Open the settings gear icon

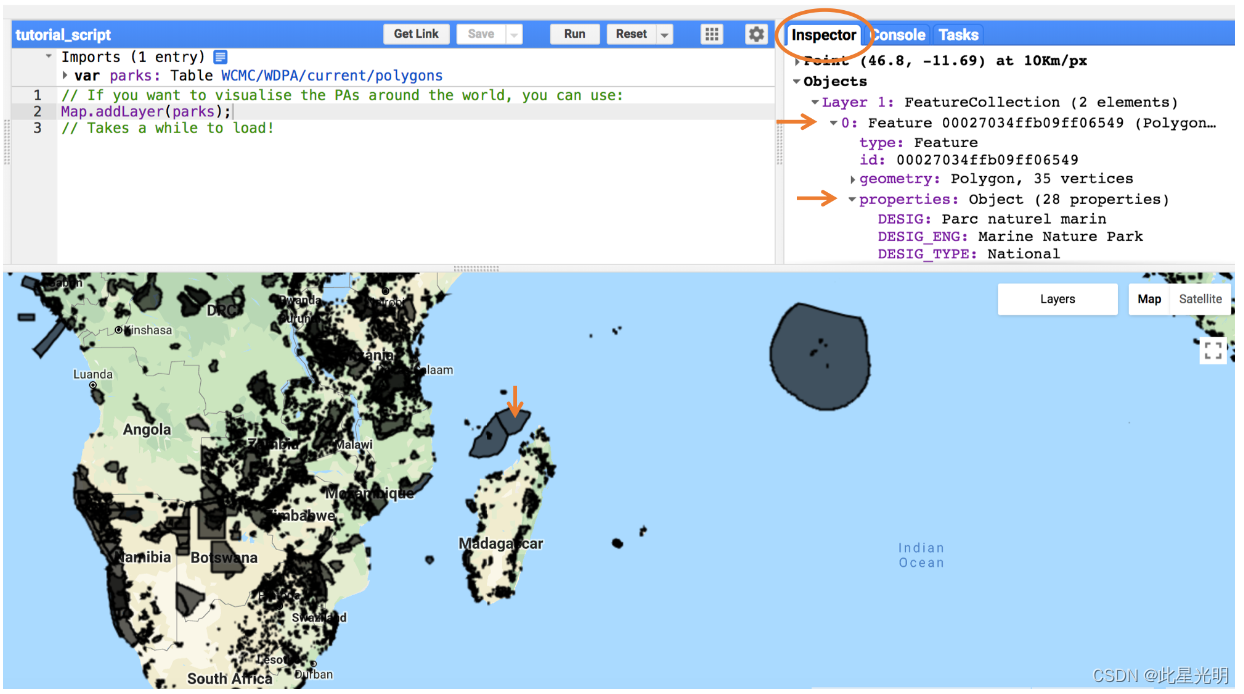point(756,33)
